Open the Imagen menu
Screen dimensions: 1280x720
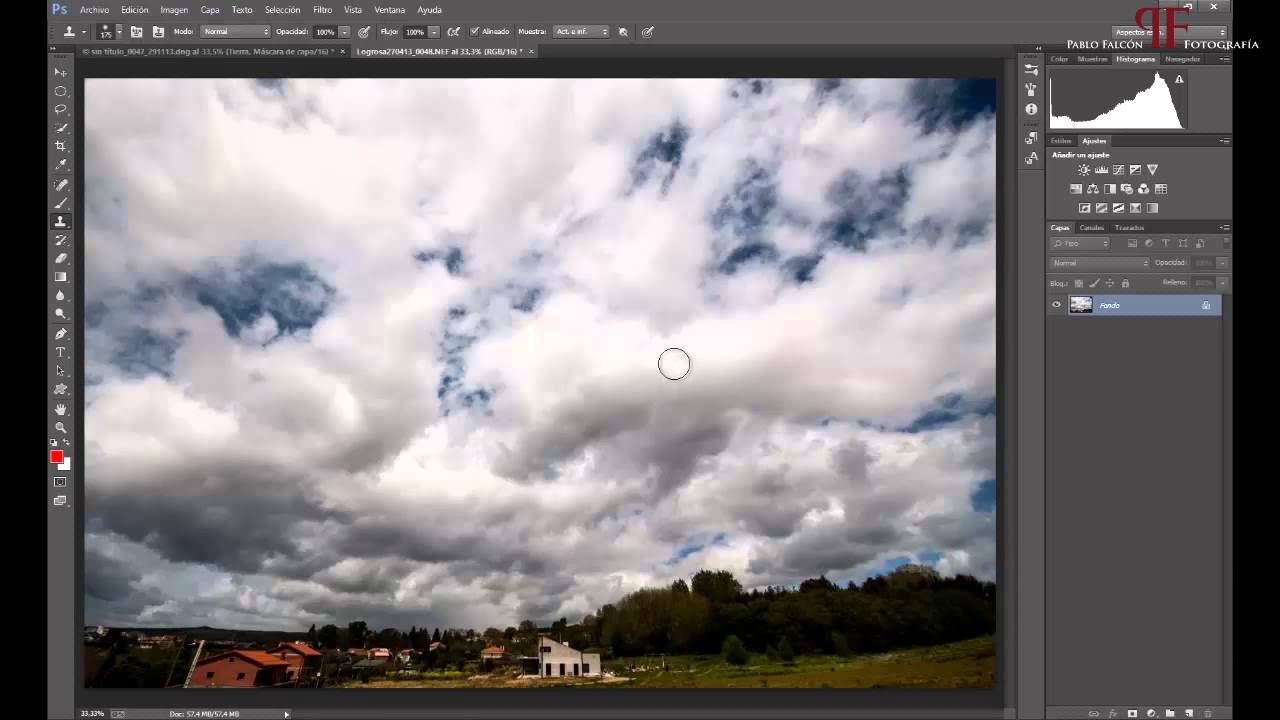[174, 10]
